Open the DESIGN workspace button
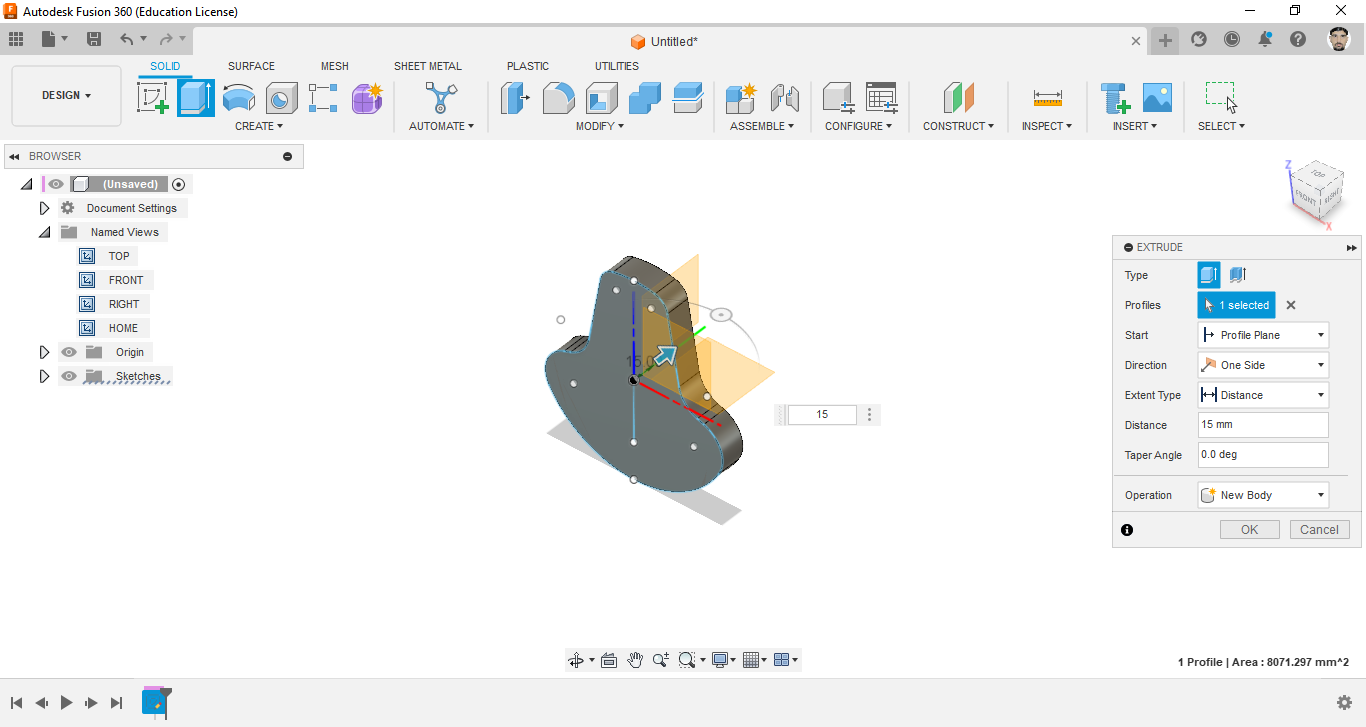 (x=67, y=96)
